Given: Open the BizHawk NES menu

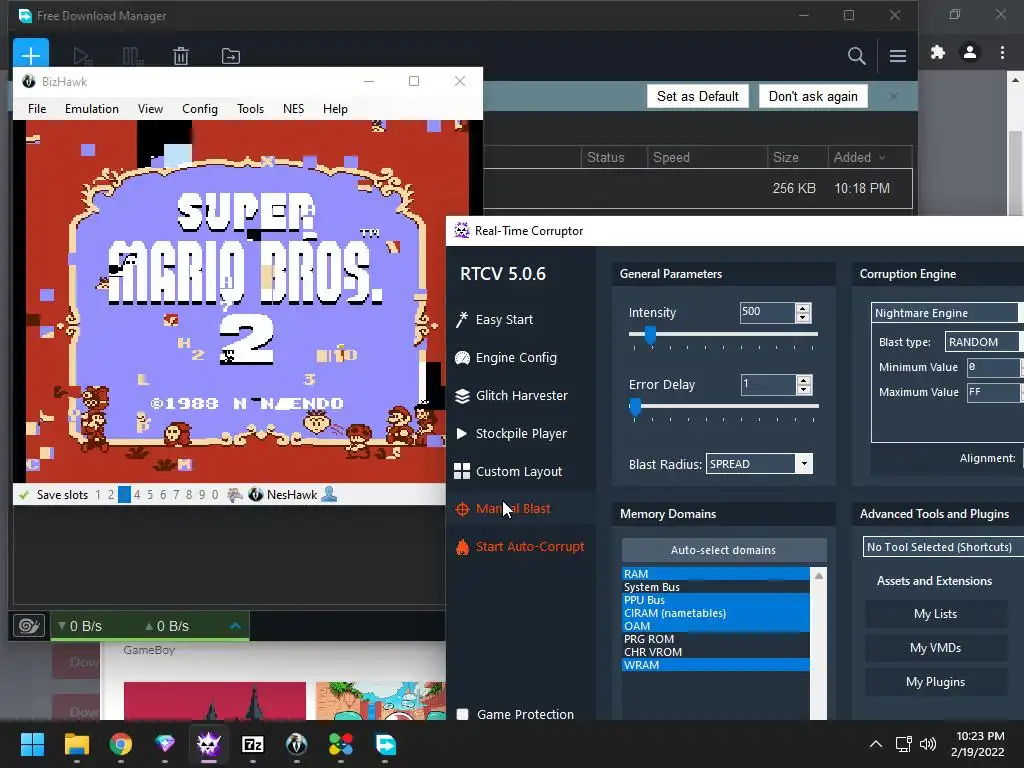Looking at the screenshot, I should point(293,108).
